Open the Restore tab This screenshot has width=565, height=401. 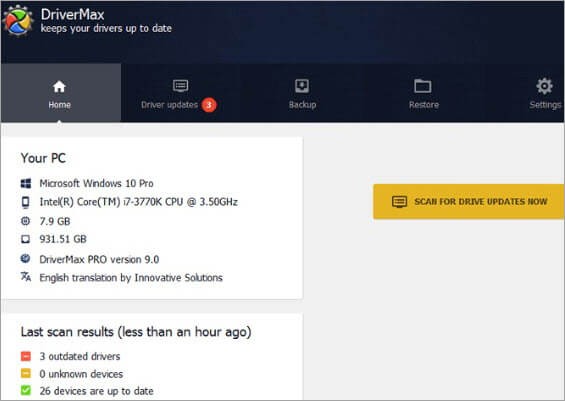tap(424, 94)
